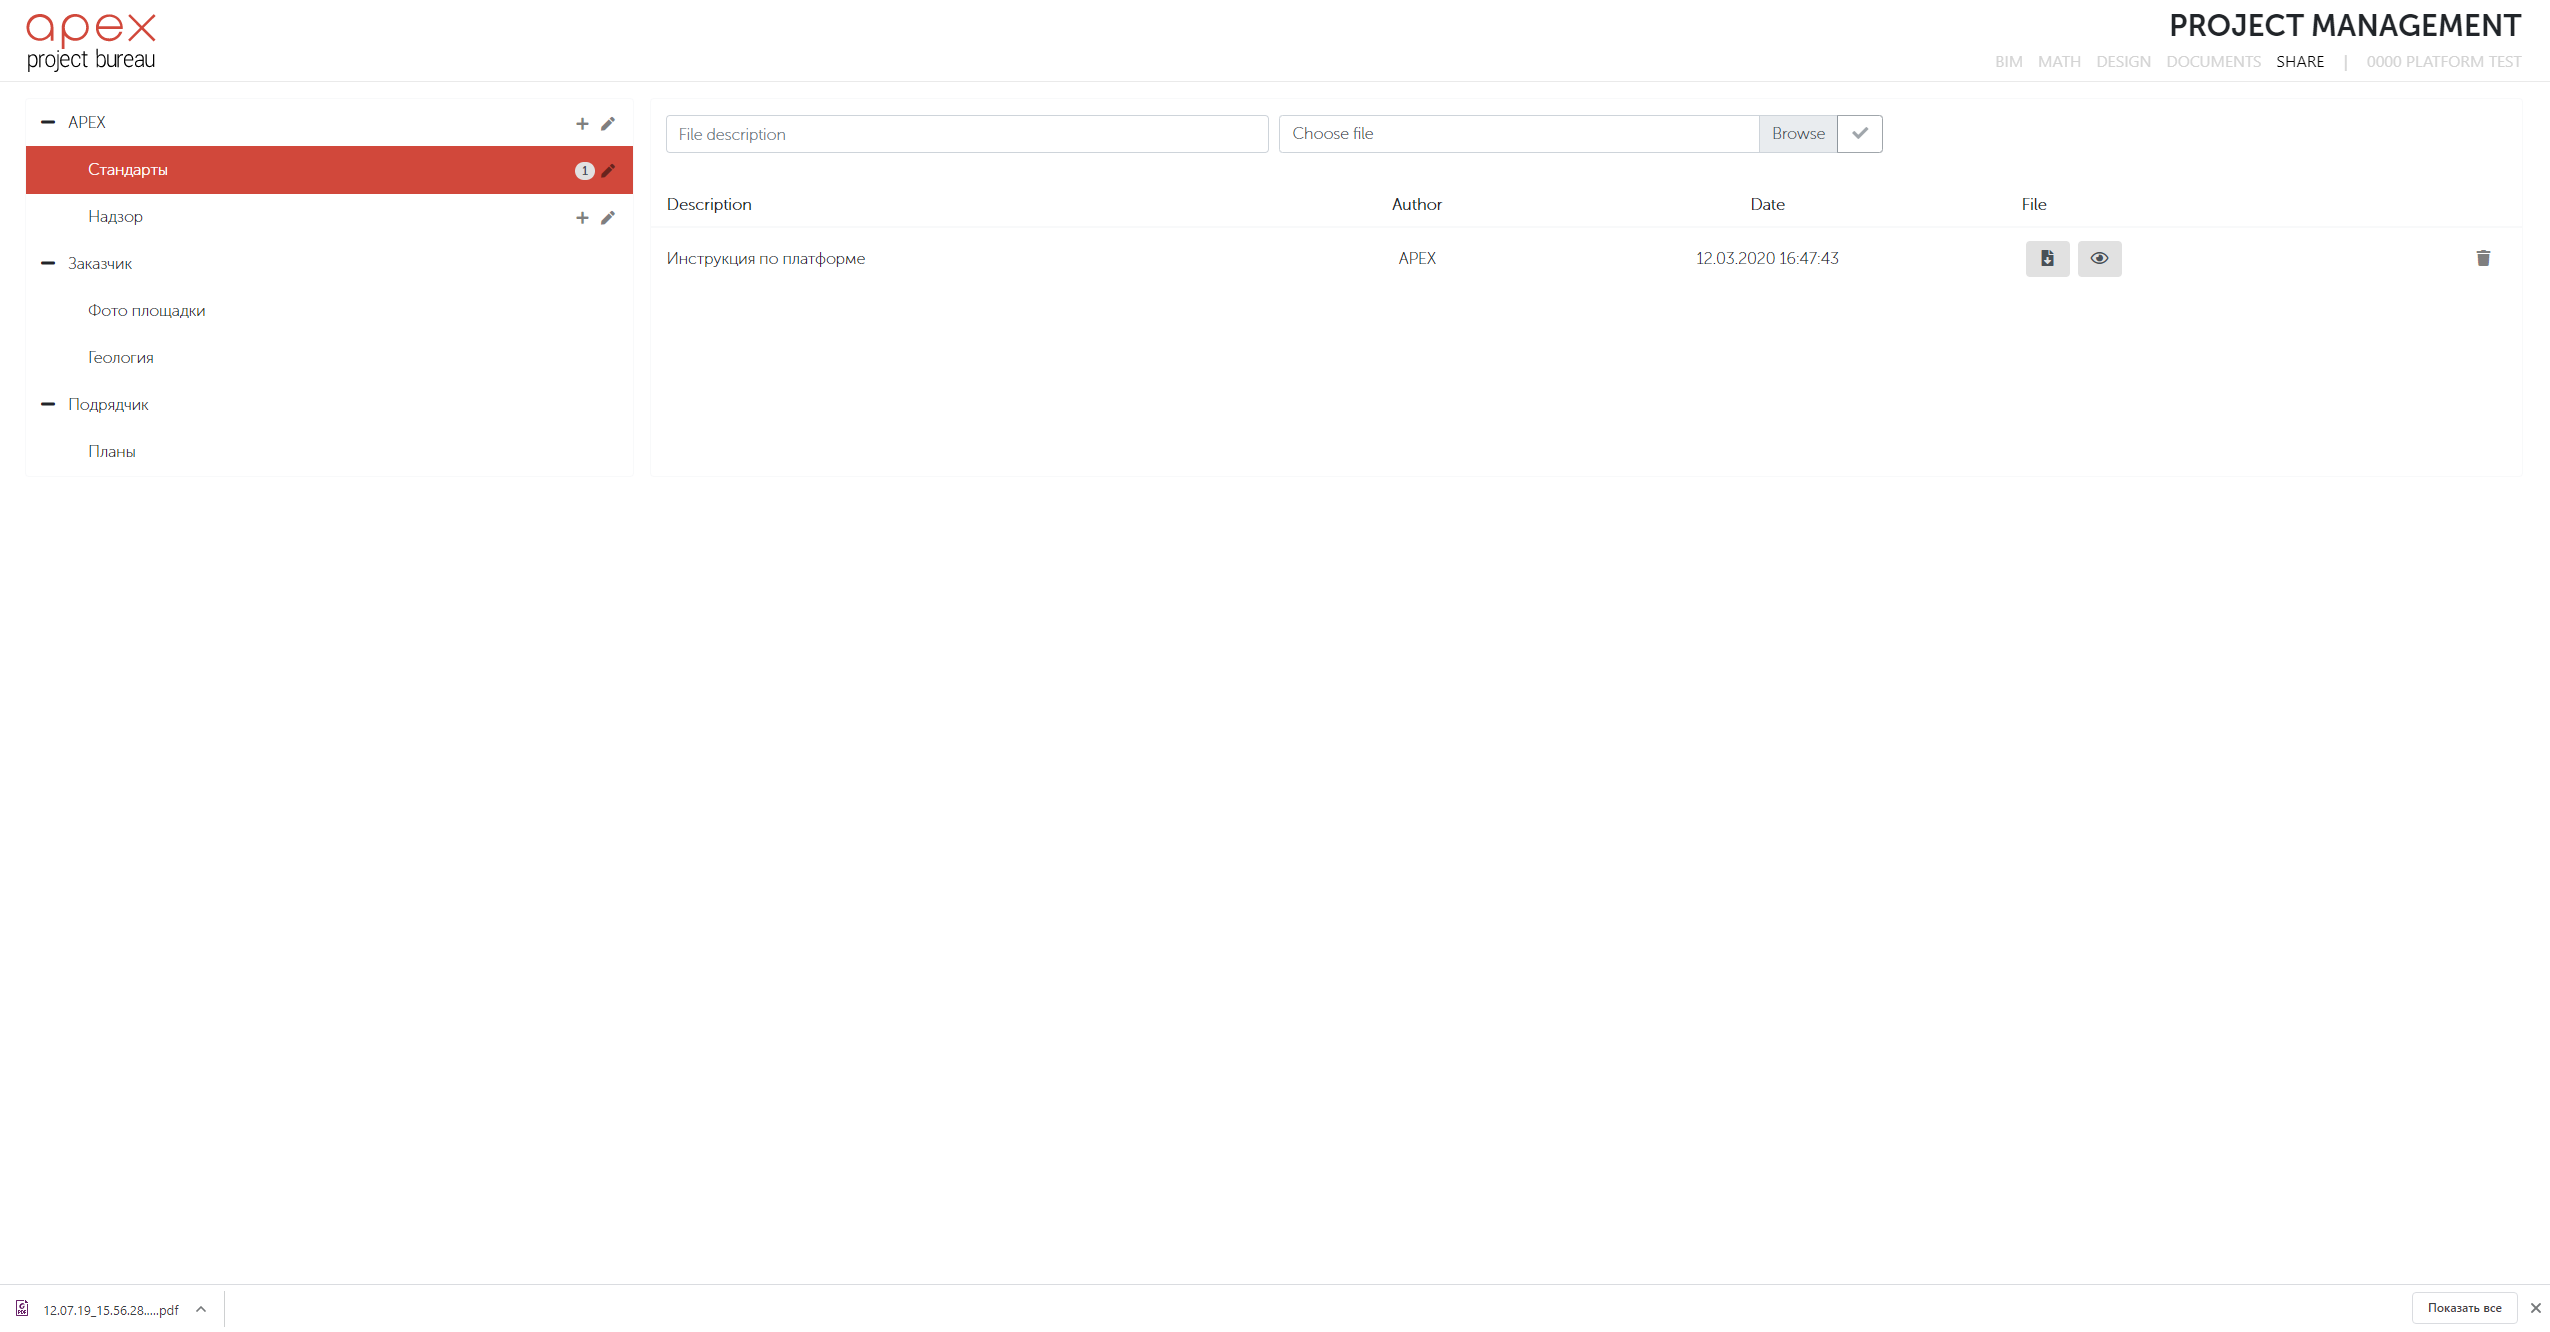The height and width of the screenshot is (1332, 2550).
Task: Focus the File description input field
Action: click(966, 134)
